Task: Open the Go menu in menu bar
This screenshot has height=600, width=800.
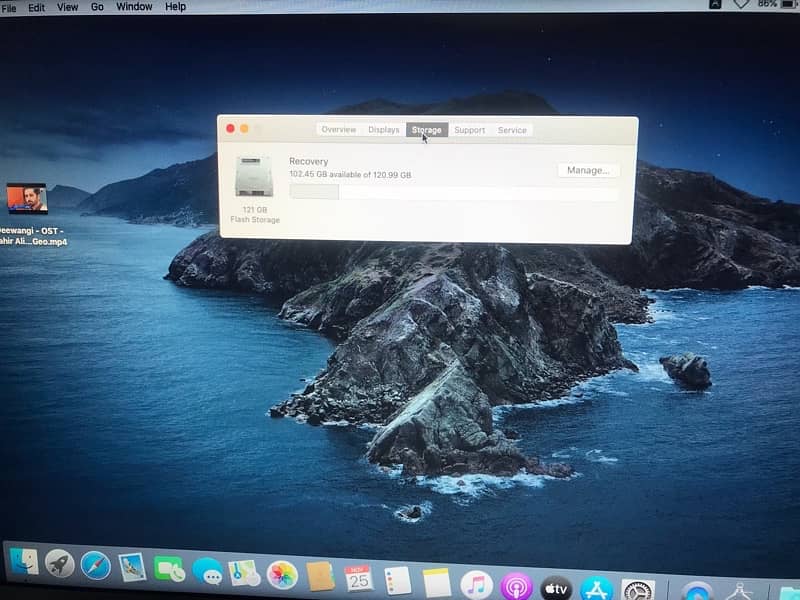Action: (x=97, y=7)
